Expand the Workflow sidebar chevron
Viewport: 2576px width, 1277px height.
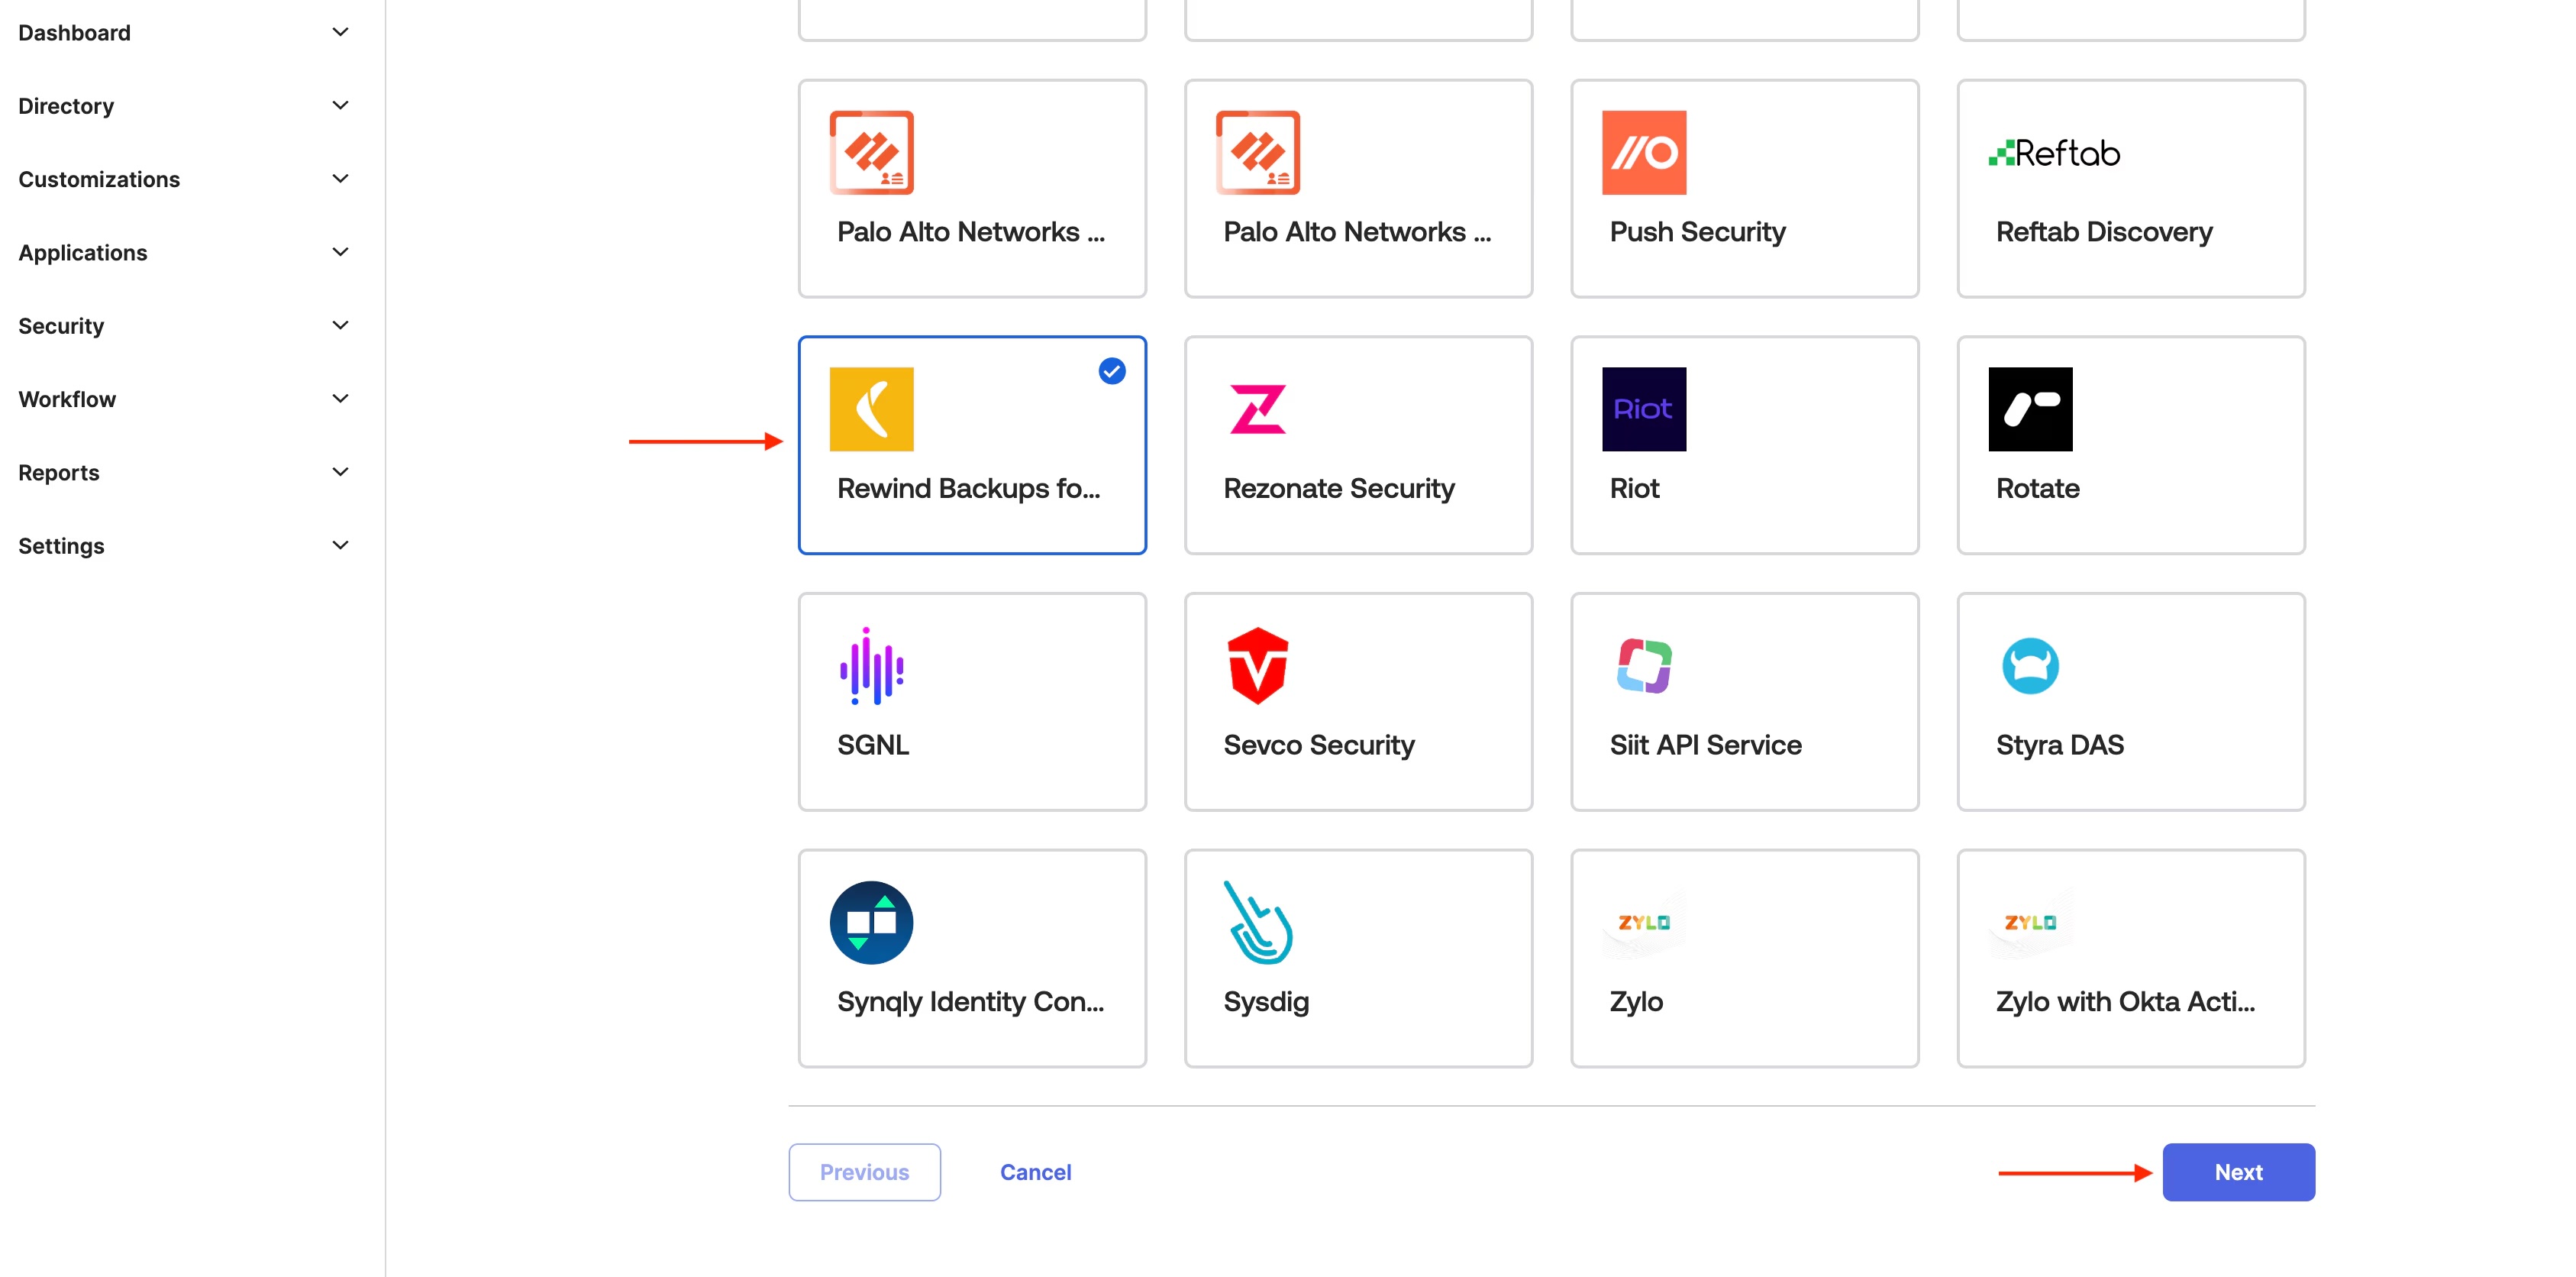tap(340, 399)
